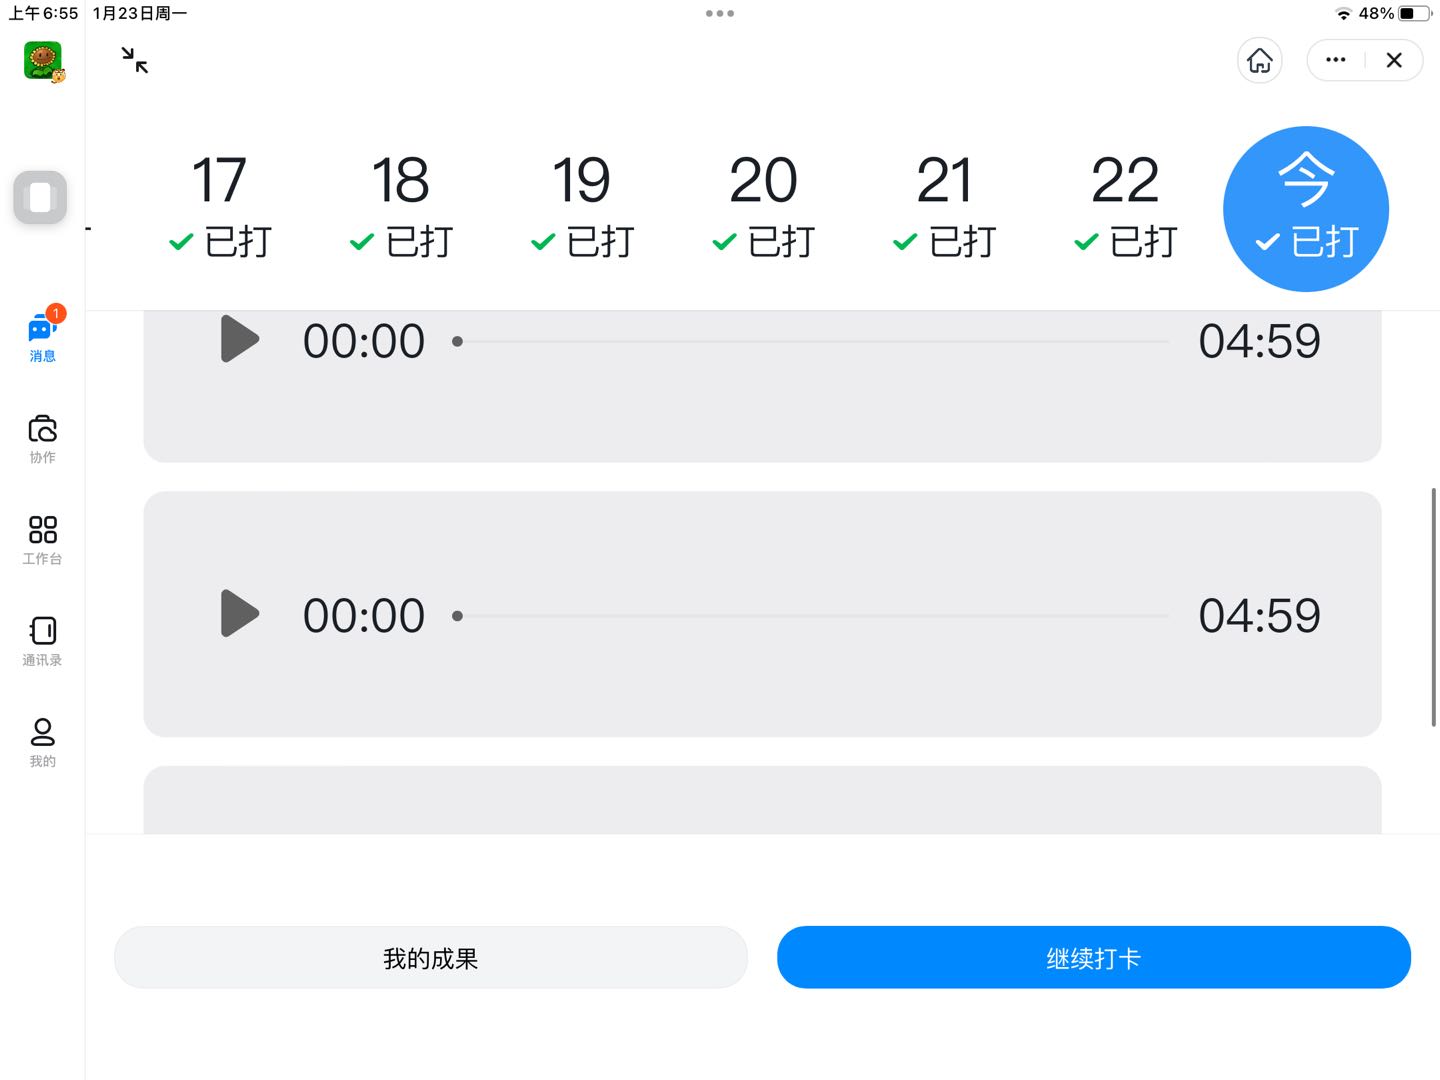Tap the sunflower avatar icon

tap(43, 61)
